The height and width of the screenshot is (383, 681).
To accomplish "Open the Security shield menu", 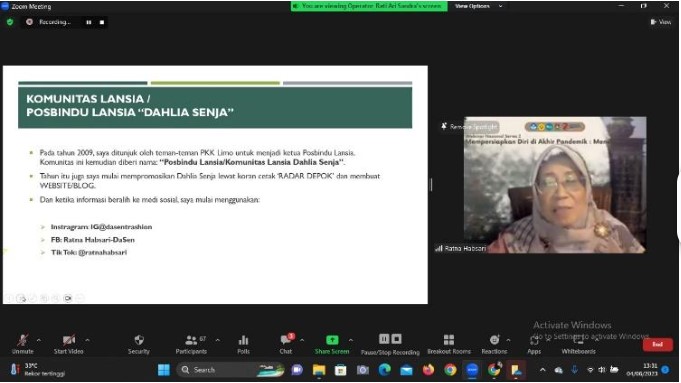I will [139, 344].
